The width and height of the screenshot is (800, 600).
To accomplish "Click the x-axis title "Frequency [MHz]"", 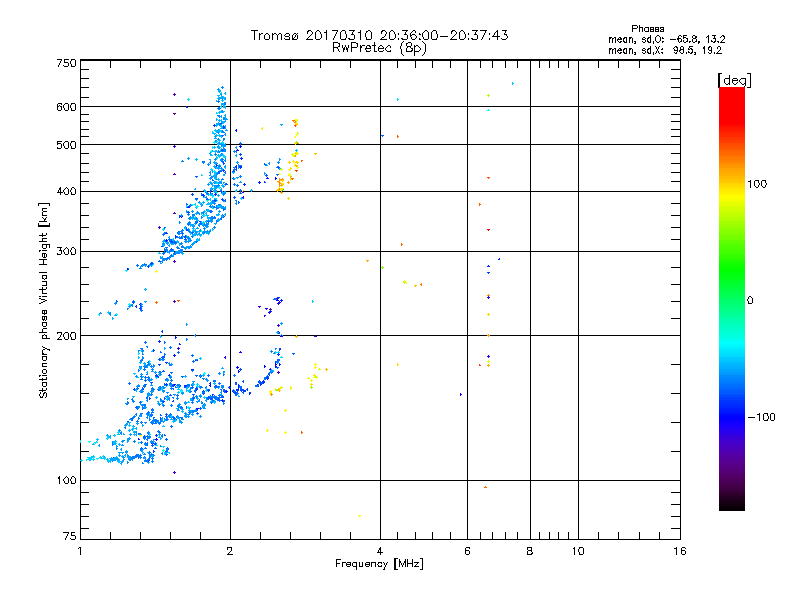I will click(379, 564).
